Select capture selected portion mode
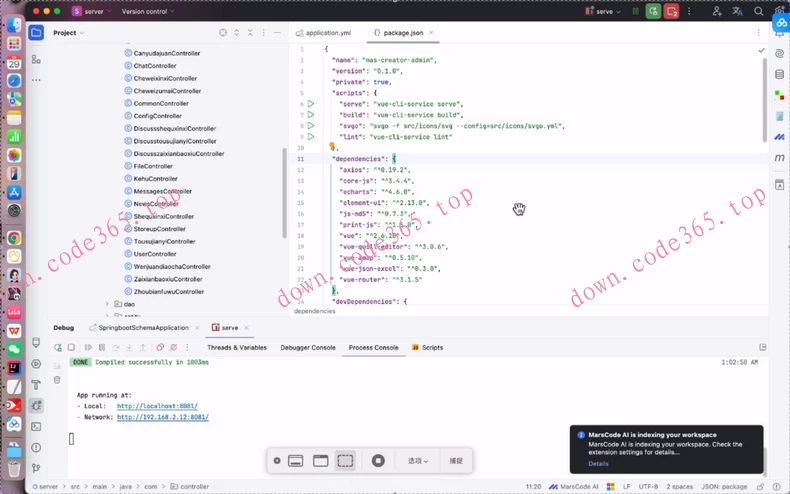This screenshot has height=494, width=790. 346,461
